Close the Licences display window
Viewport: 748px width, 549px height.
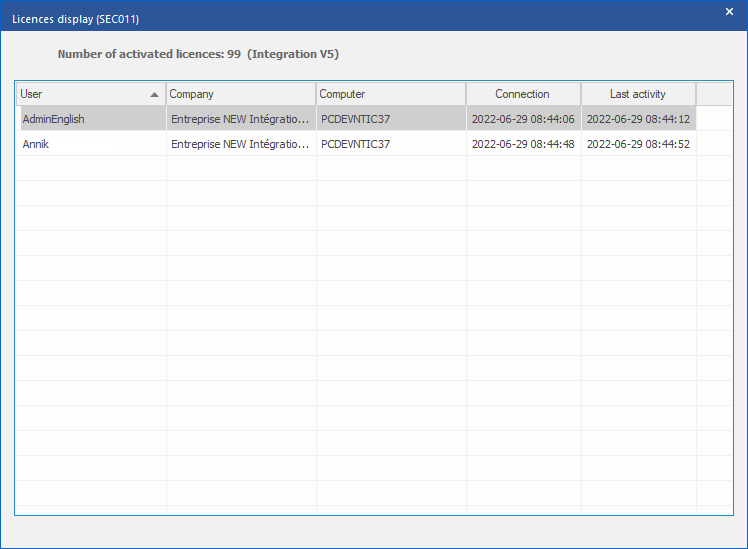click(729, 12)
